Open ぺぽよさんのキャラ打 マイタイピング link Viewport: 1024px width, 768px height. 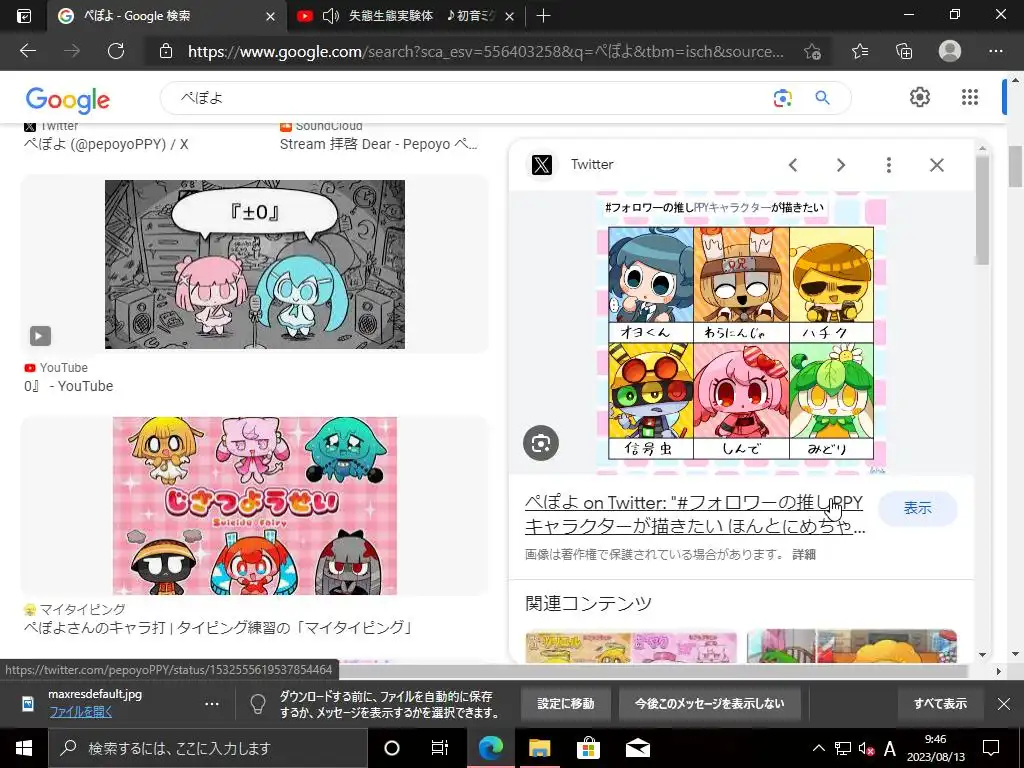219,628
